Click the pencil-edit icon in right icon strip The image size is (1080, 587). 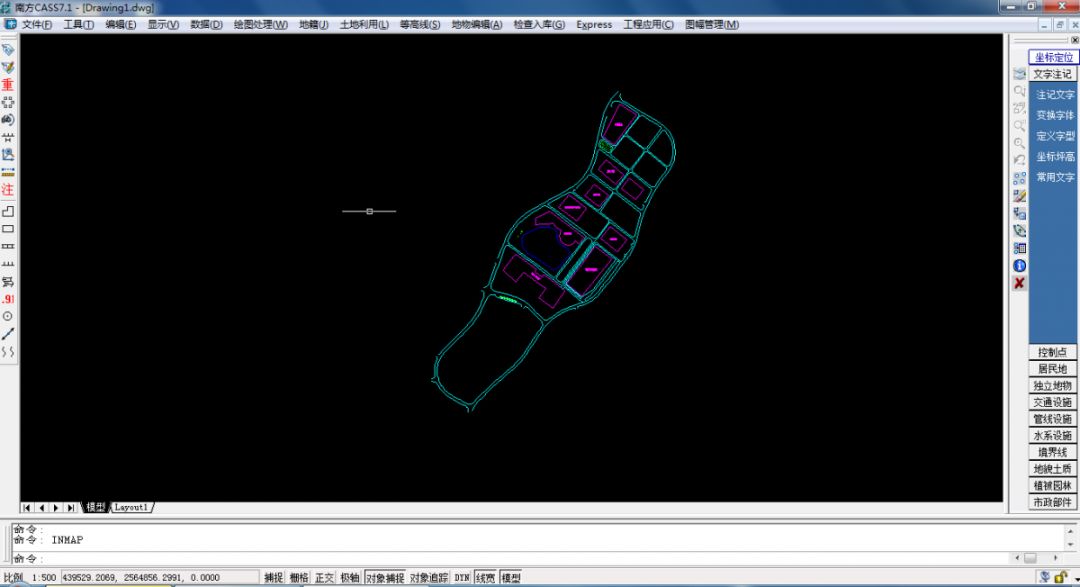[x=1019, y=196]
